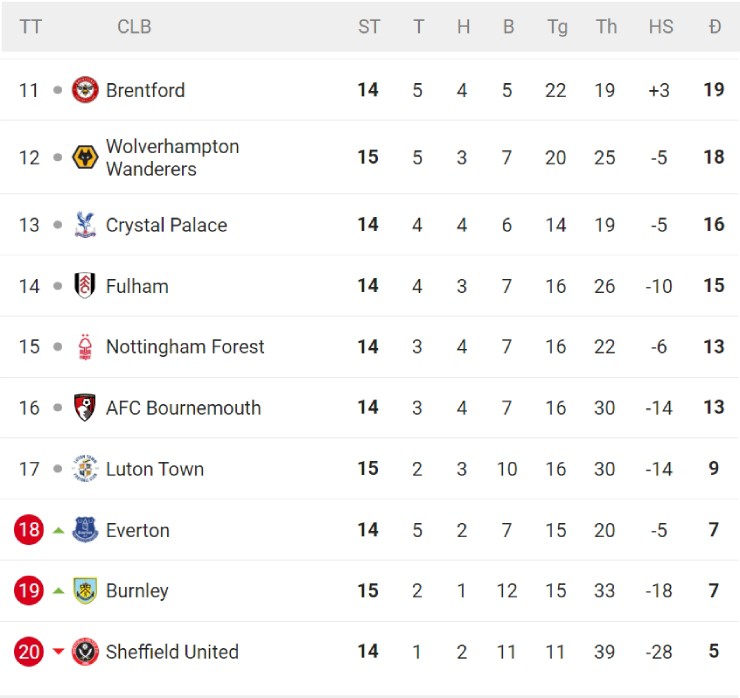
Task: Click the Burnley club crest icon
Action: [85, 591]
